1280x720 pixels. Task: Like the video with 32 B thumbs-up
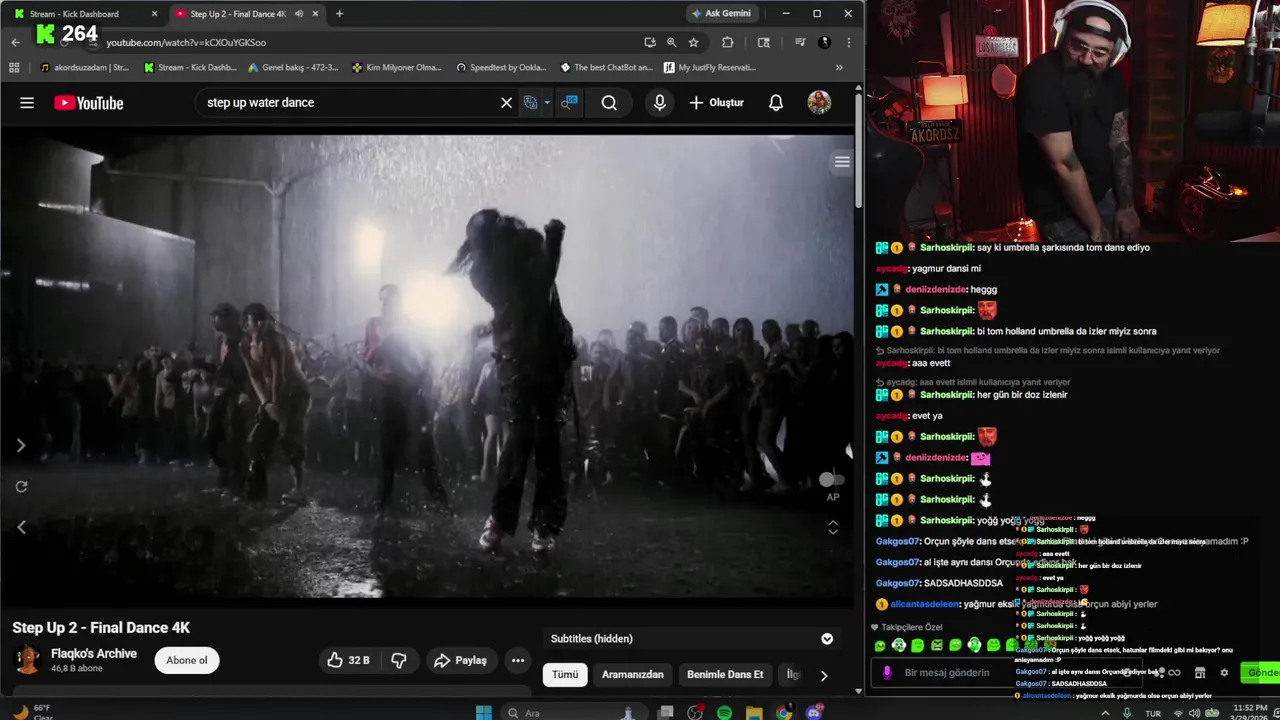pyautogui.click(x=349, y=660)
